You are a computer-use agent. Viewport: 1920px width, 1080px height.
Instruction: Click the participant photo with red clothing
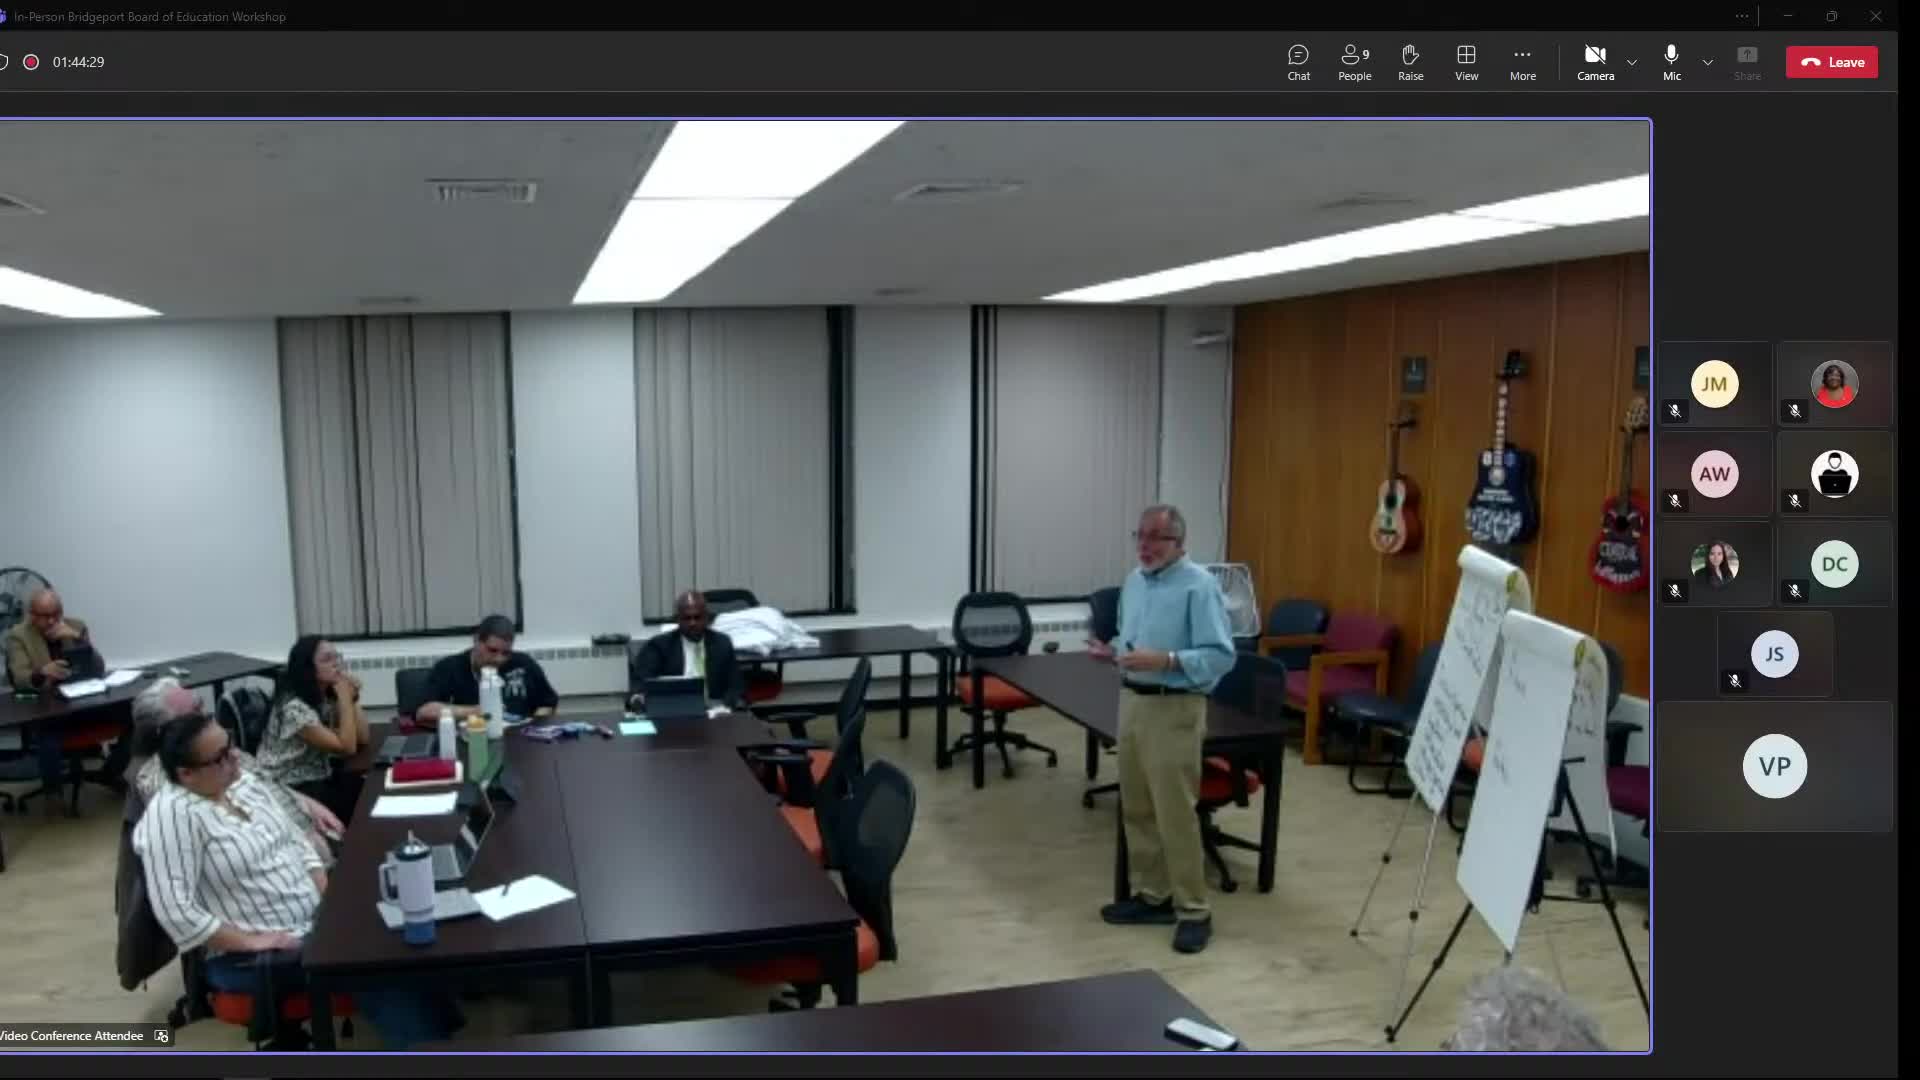[1834, 384]
